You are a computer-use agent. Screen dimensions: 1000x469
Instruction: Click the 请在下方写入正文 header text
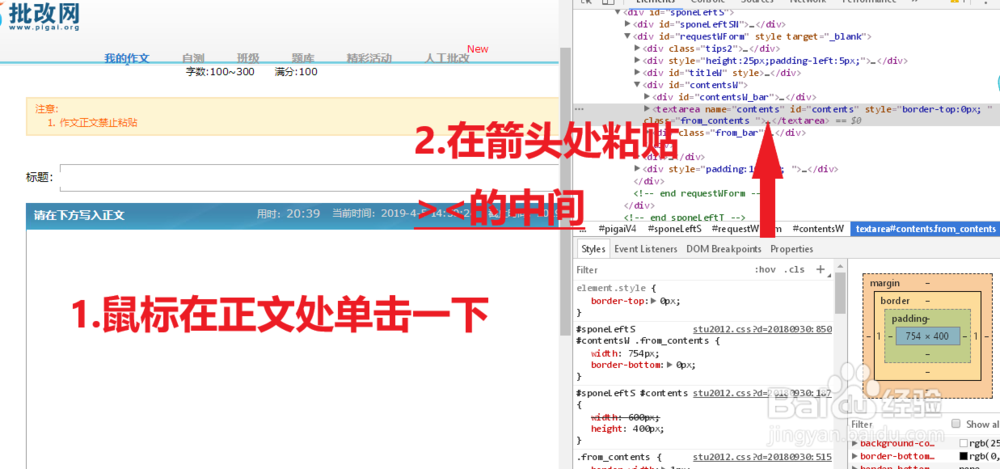click(x=79, y=215)
